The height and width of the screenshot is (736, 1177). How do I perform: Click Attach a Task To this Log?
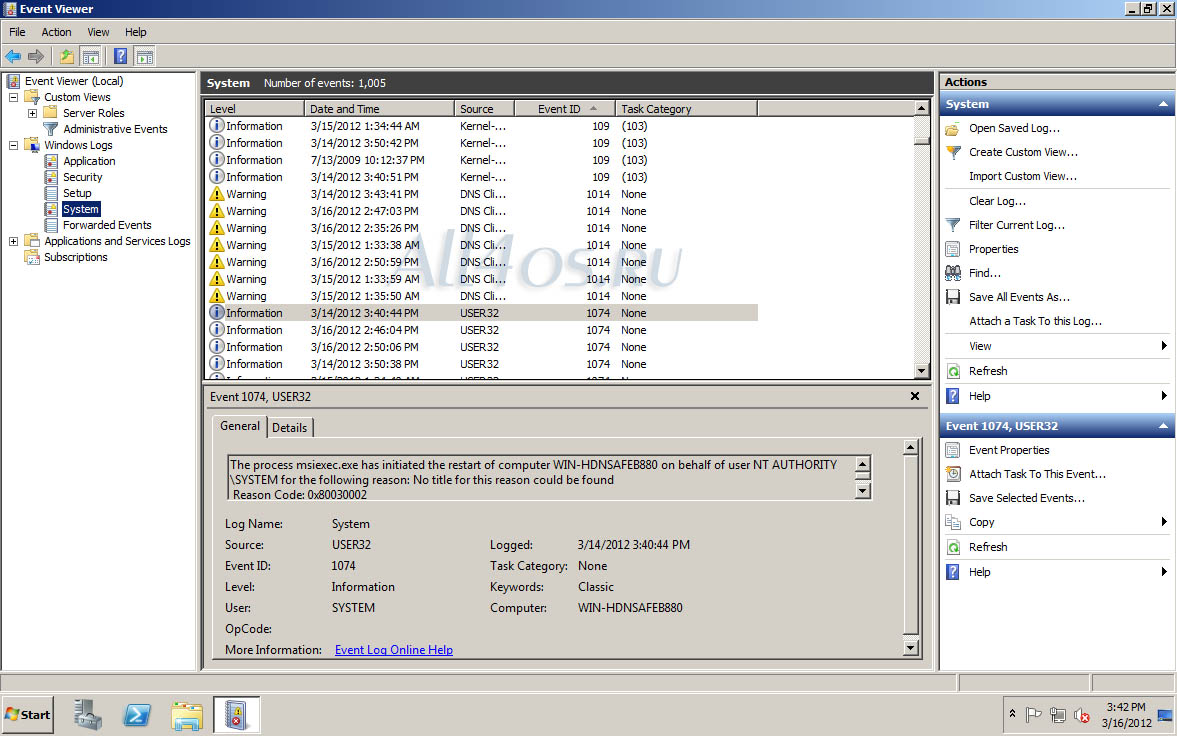coord(1035,321)
